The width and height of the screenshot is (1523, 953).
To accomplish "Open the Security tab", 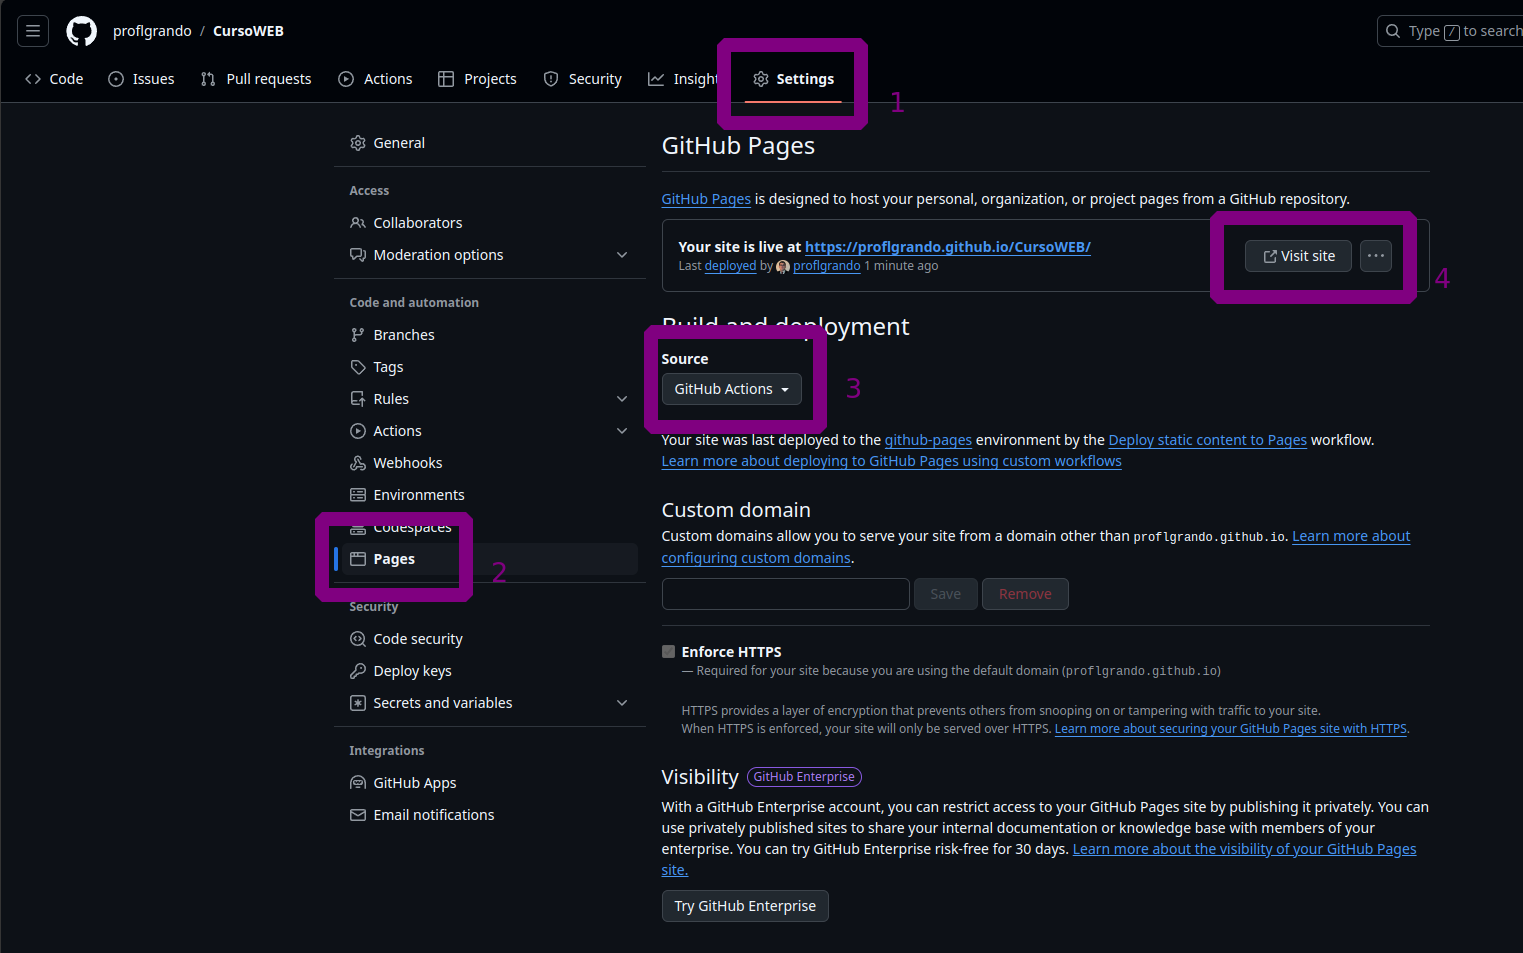I will (x=582, y=79).
